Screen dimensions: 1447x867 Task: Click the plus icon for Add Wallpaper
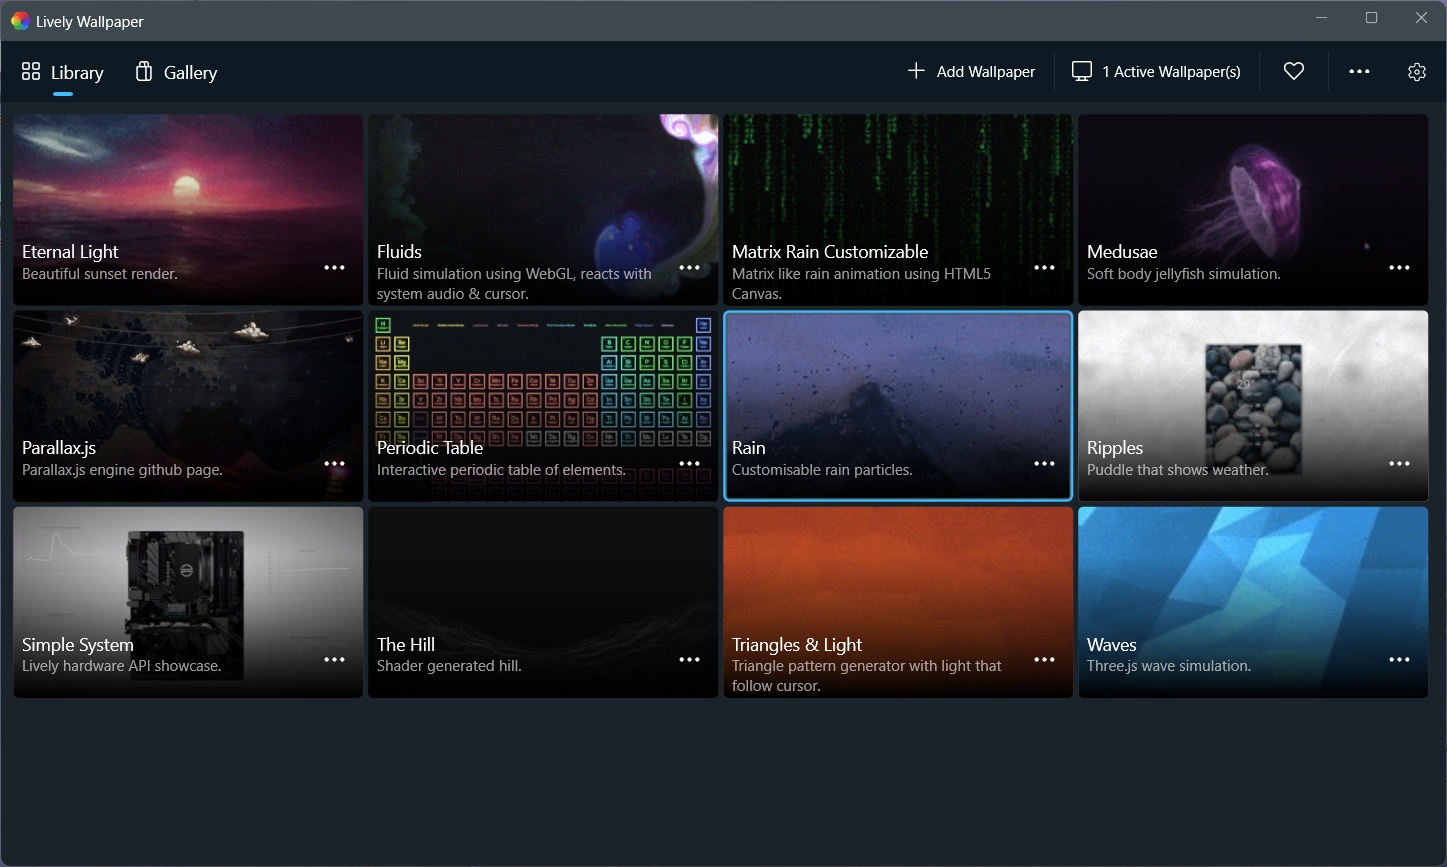(x=915, y=71)
